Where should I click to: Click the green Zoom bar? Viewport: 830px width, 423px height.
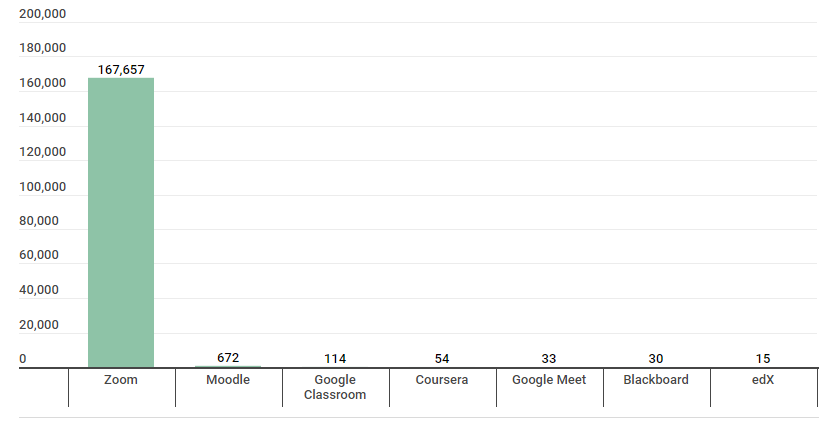point(121,222)
